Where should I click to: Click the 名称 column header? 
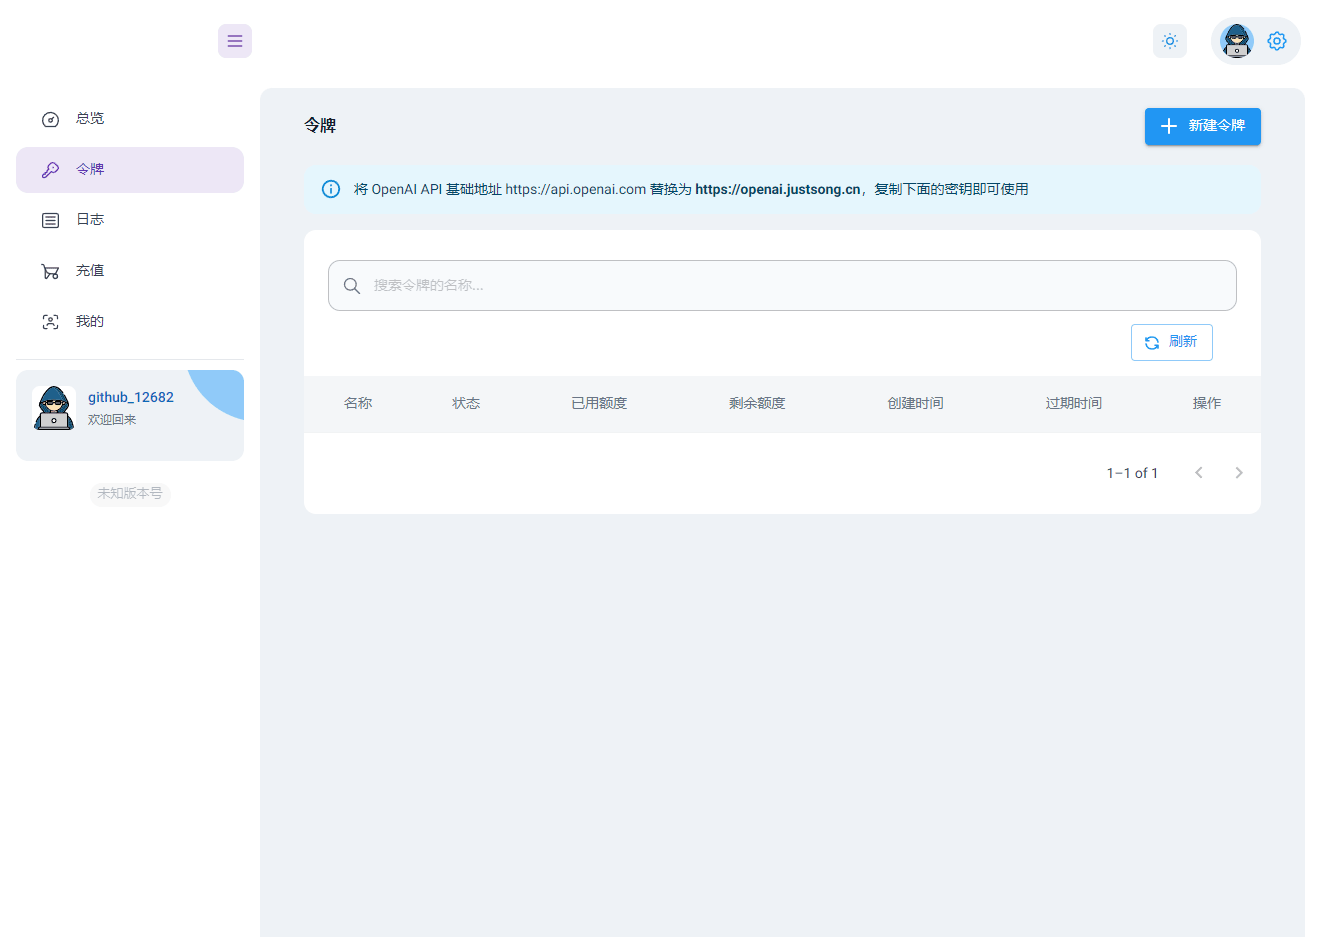[x=358, y=404]
